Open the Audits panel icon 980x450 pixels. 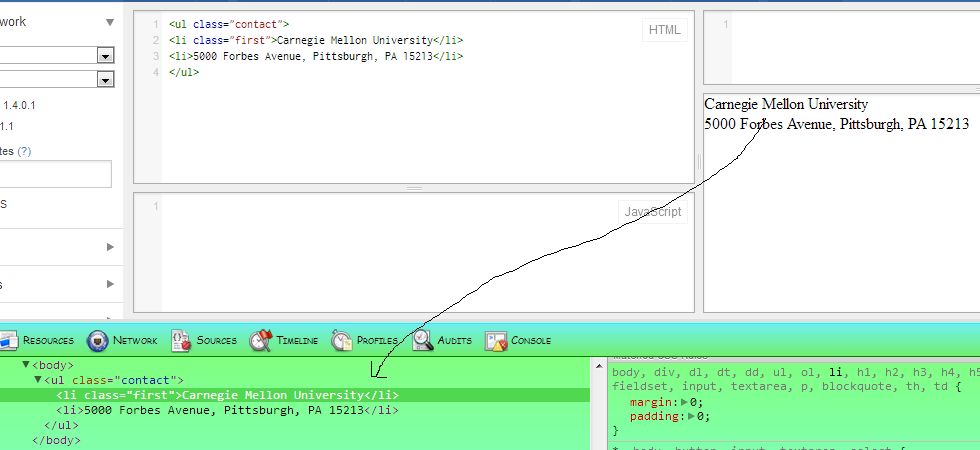point(422,341)
